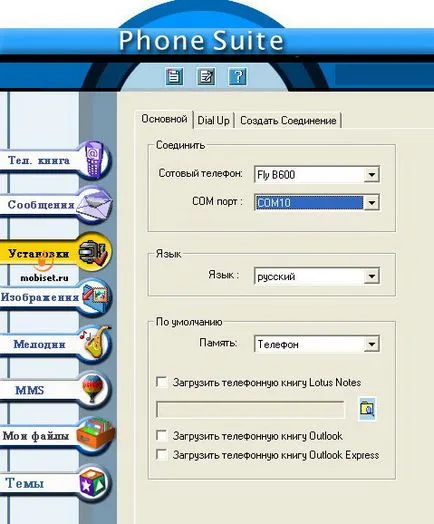Open the Темы section label
Screen dimensions: 434x524
point(24,483)
